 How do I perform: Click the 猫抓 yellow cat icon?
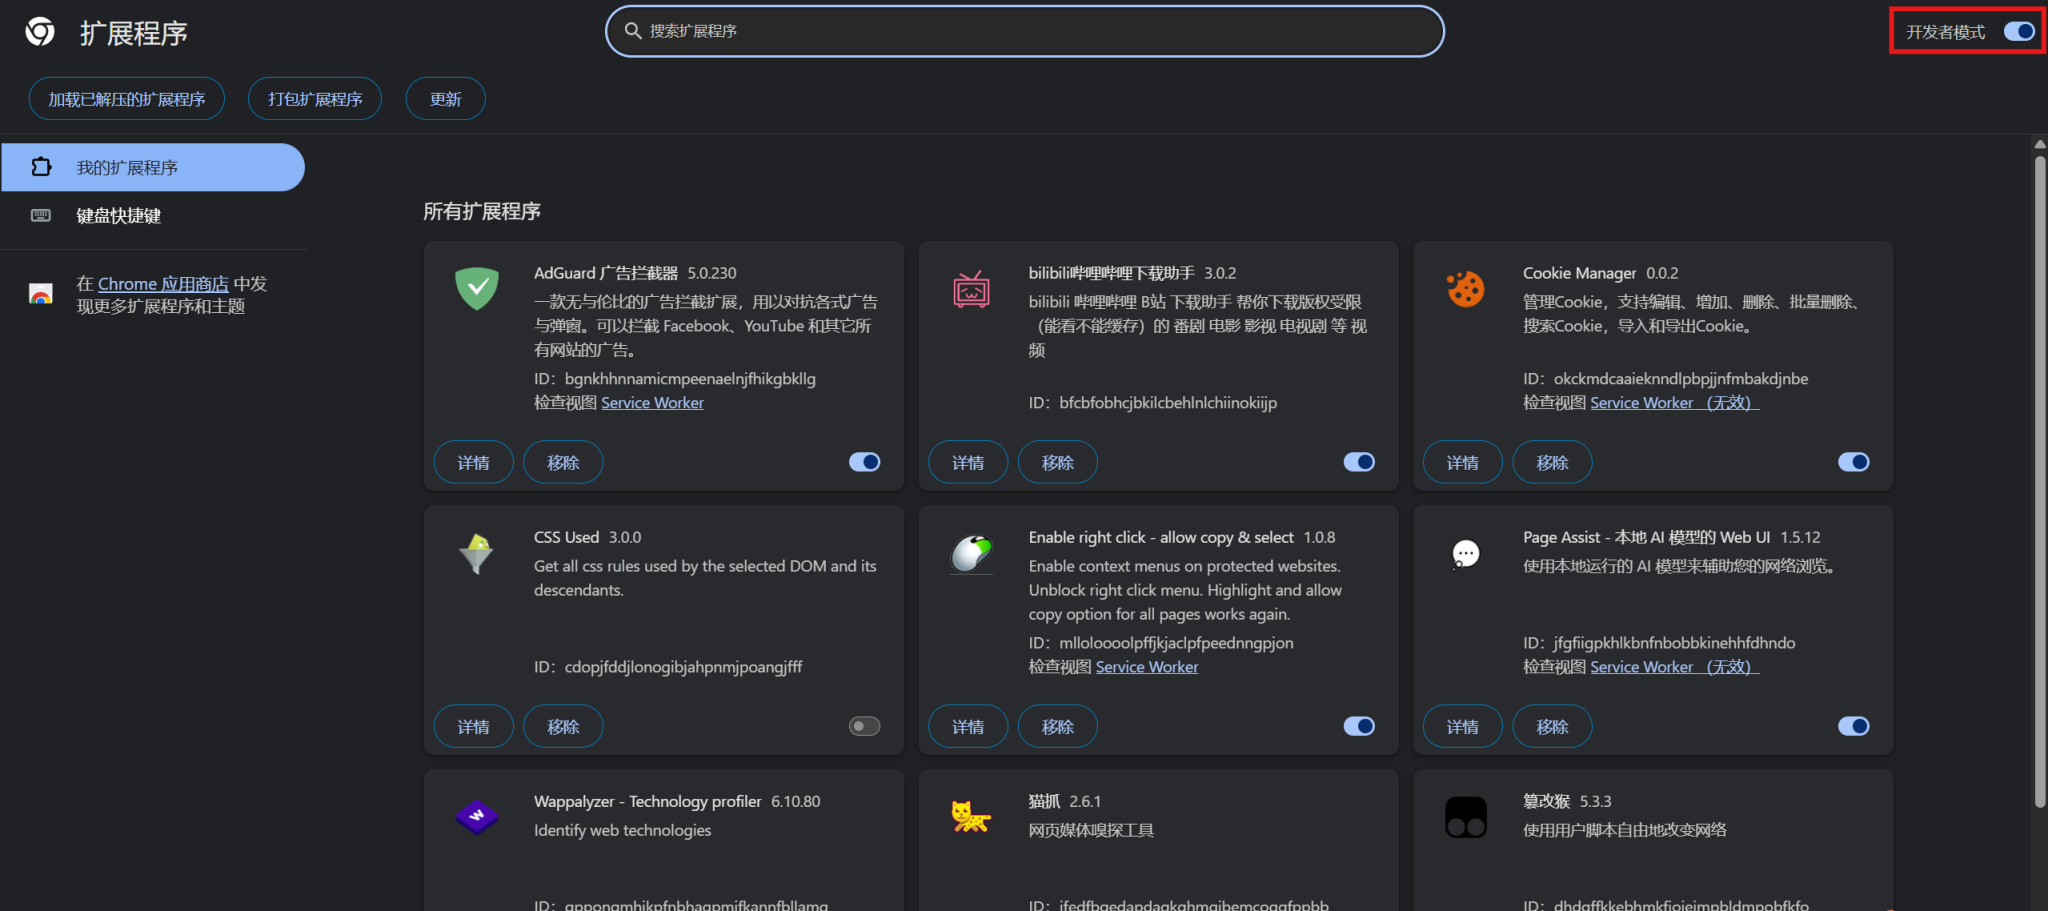click(970, 817)
